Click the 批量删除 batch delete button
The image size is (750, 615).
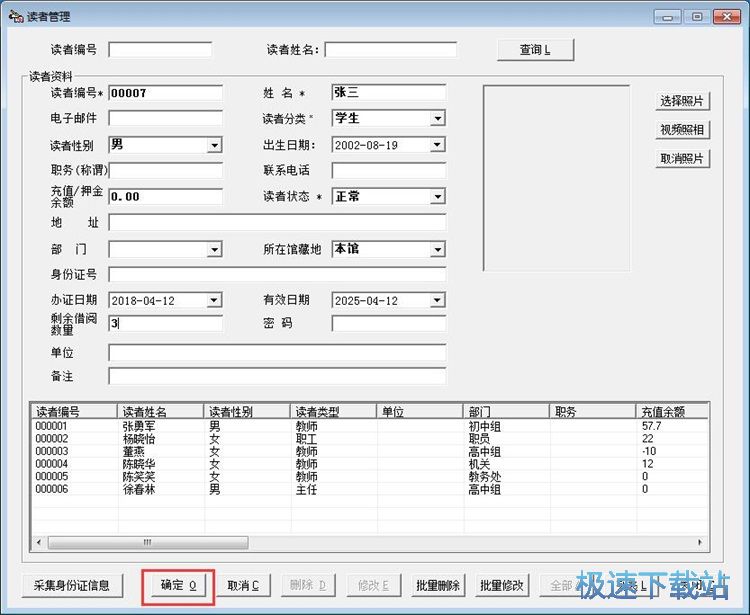tap(436, 585)
